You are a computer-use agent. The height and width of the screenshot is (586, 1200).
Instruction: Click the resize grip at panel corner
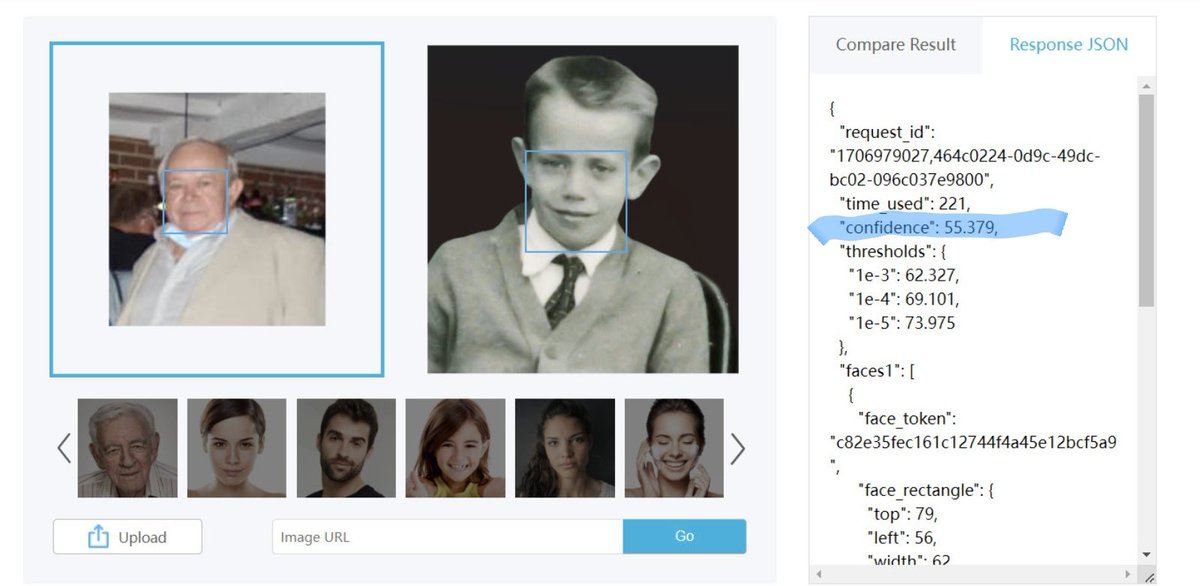click(x=1148, y=576)
